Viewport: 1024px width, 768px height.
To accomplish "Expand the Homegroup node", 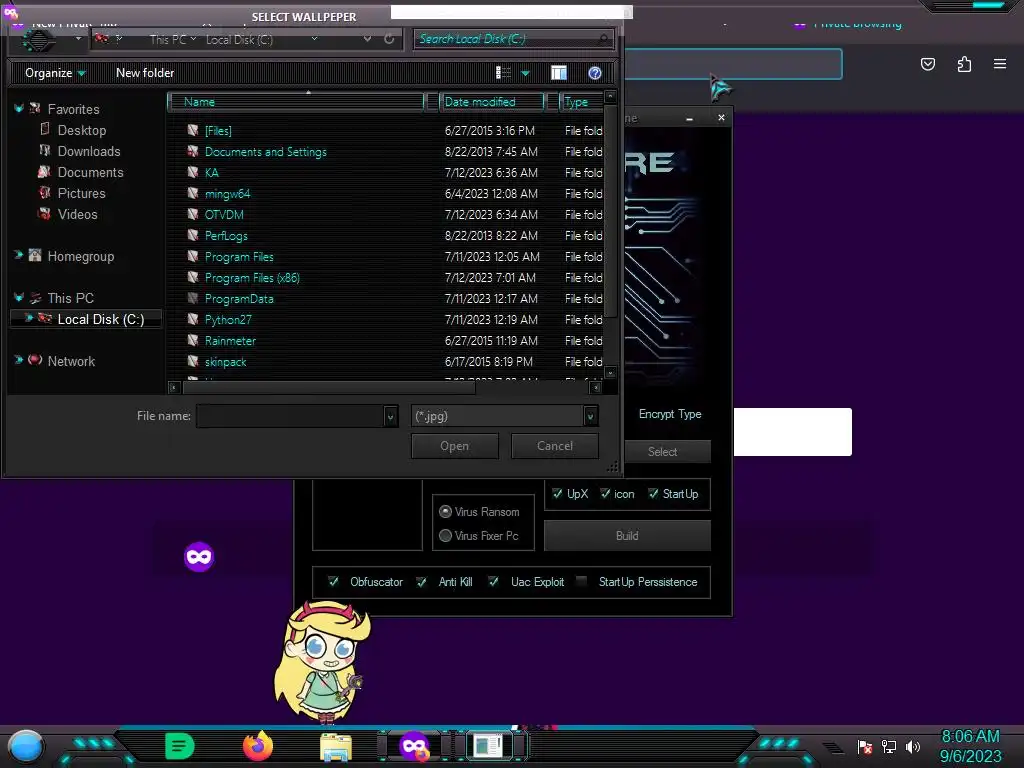I will click(x=18, y=255).
